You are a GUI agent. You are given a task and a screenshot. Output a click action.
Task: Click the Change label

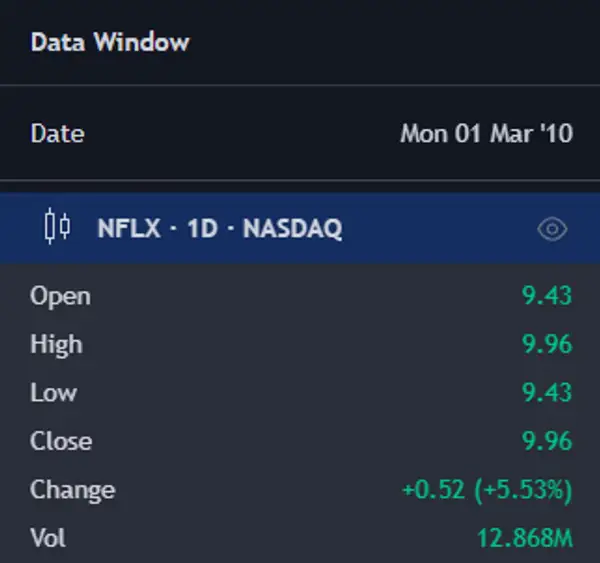point(72,490)
